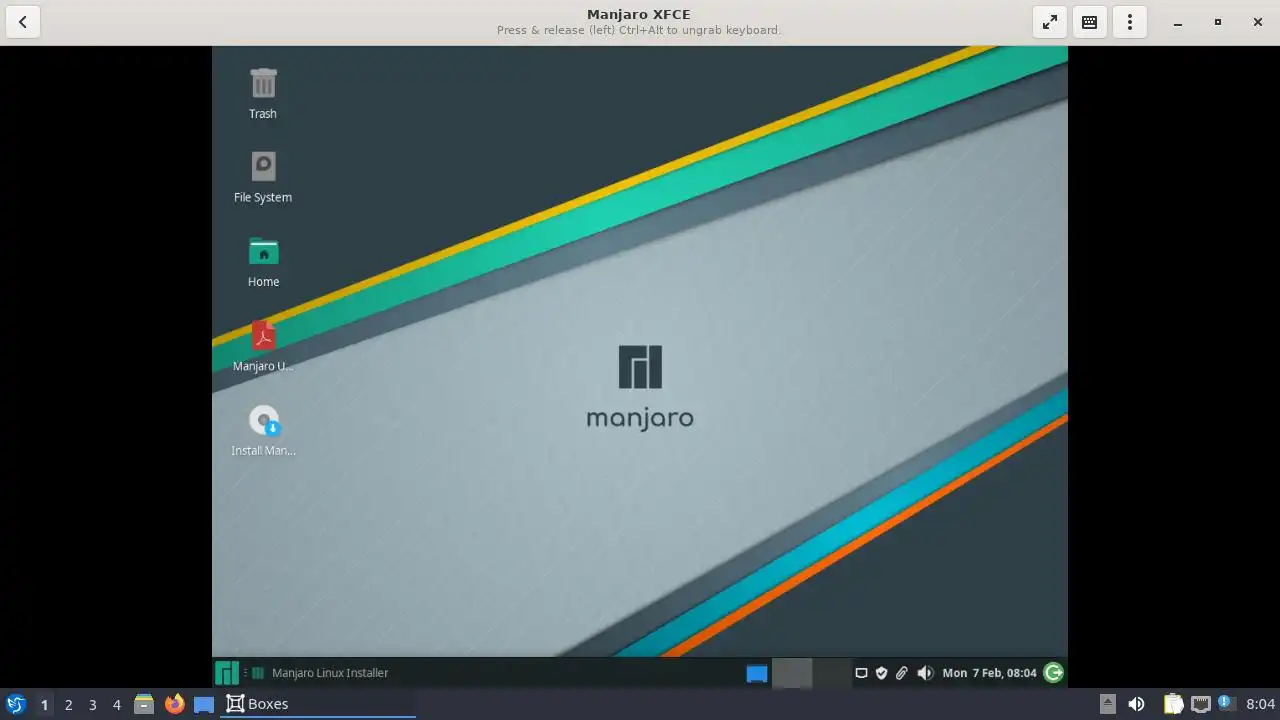Click the host clock showing 8:04
Viewport: 1280px width, 720px height.
coord(1261,704)
